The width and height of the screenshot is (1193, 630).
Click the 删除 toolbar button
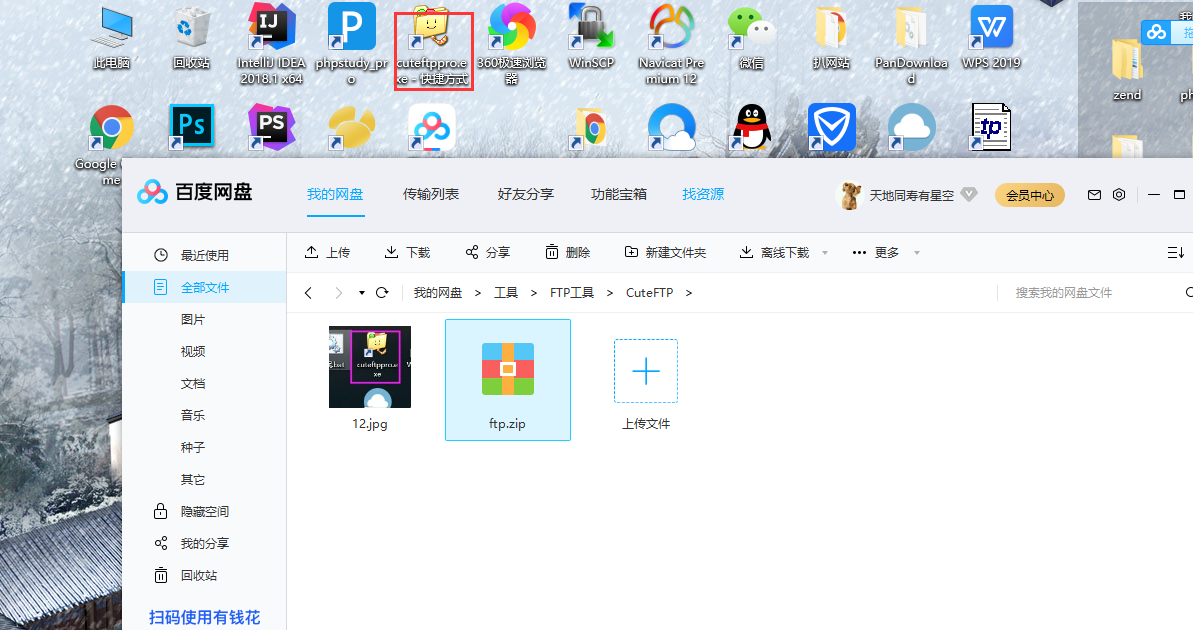click(x=568, y=253)
